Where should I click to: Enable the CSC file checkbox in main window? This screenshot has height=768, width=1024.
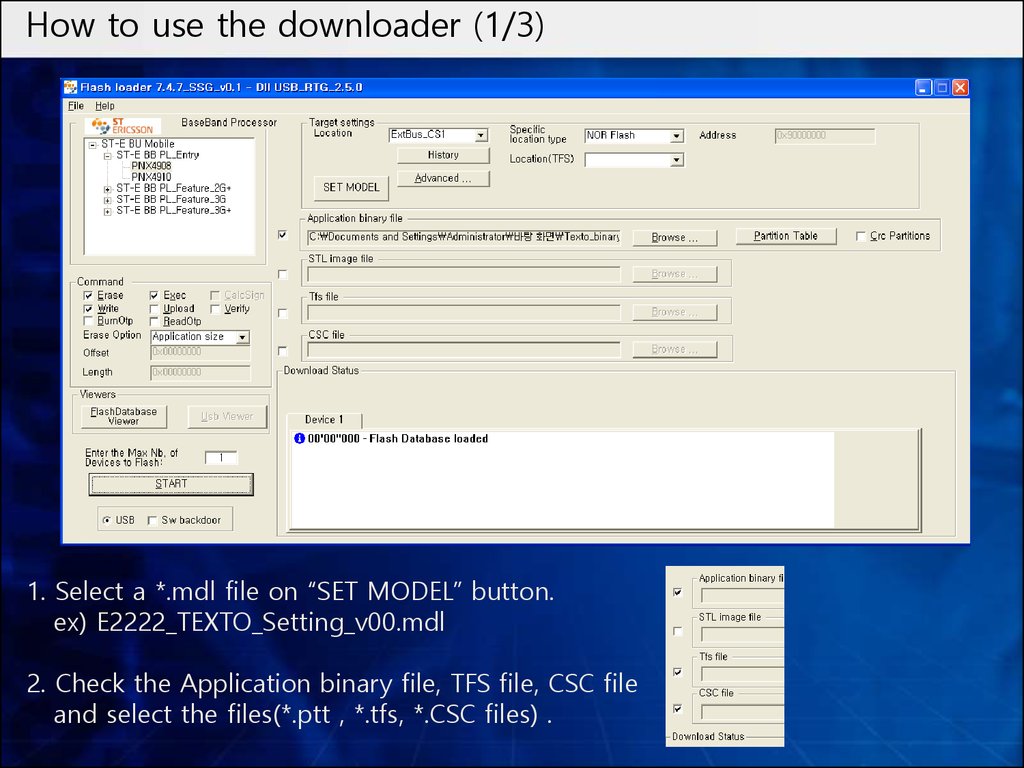(x=282, y=351)
